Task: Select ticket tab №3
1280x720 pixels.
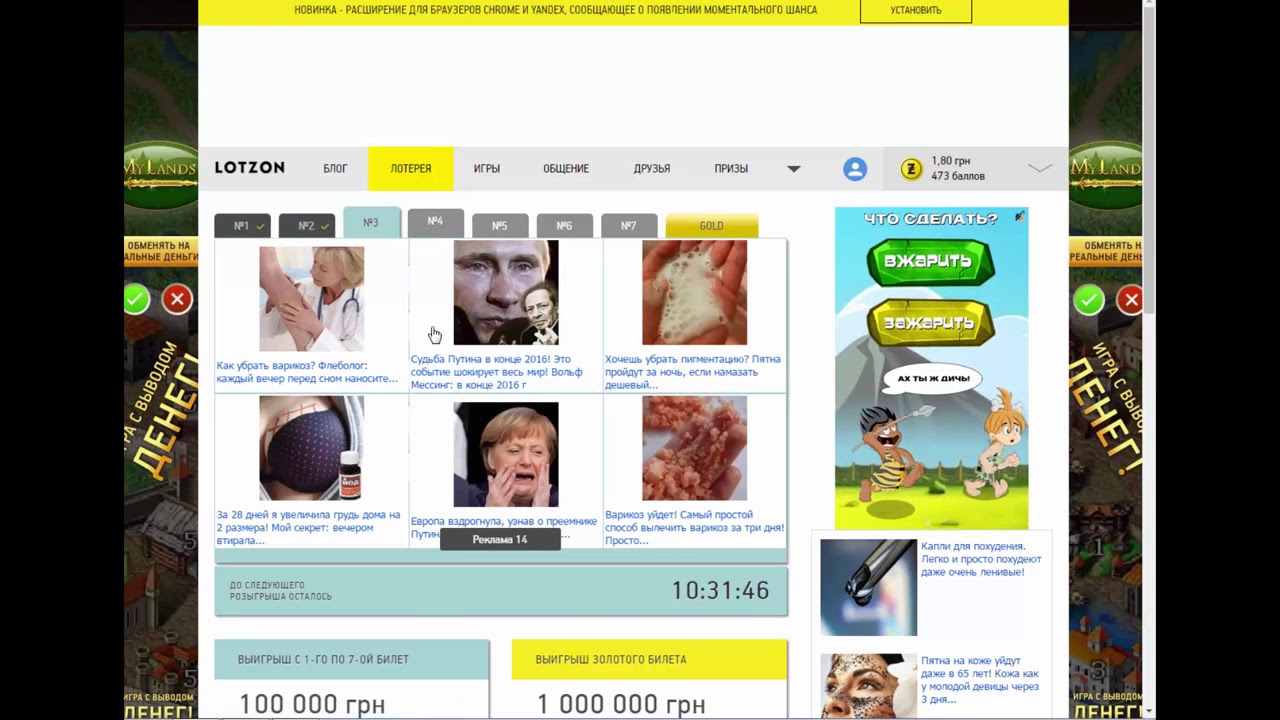Action: [371, 223]
